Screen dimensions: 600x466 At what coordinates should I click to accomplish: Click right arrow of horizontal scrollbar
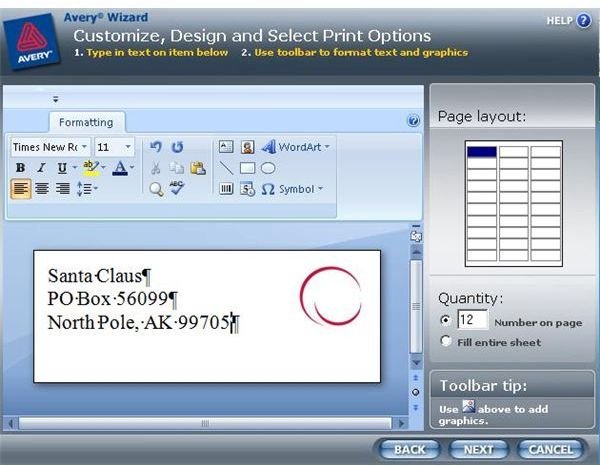401,424
